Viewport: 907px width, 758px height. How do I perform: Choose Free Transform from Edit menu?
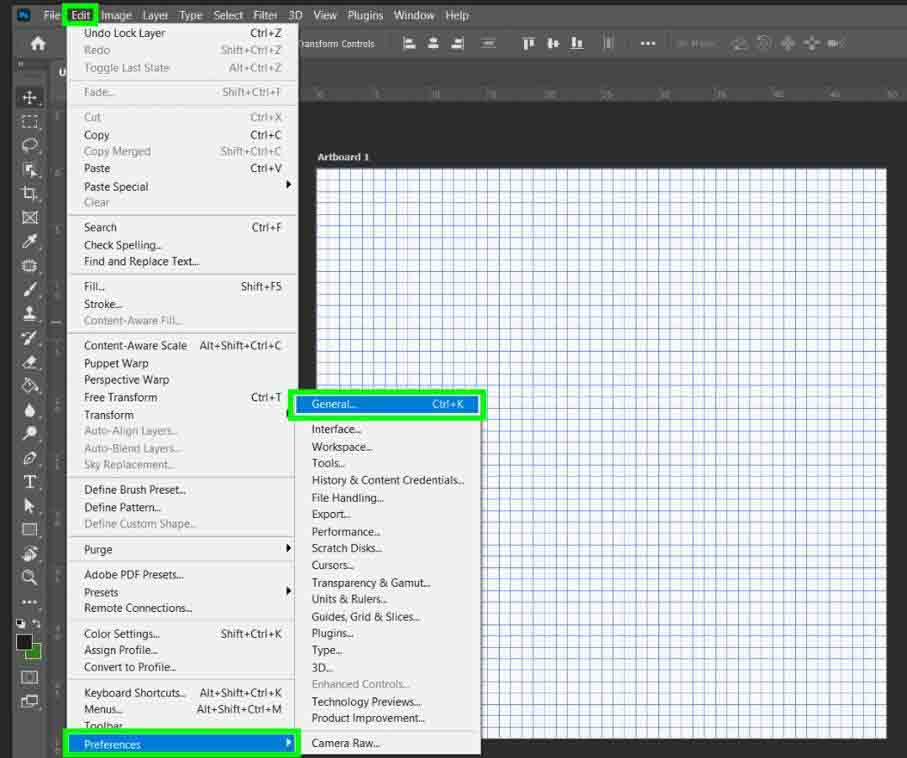pos(182,397)
